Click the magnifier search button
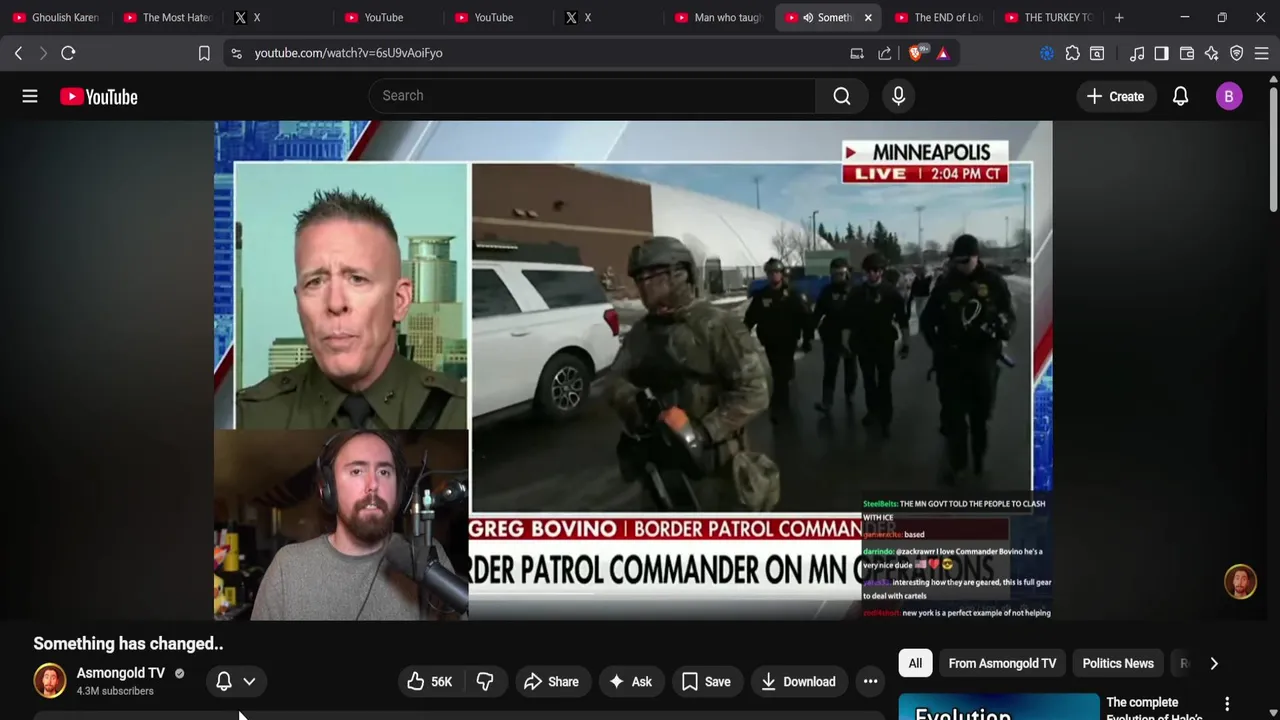This screenshot has height=720, width=1280. click(x=842, y=96)
